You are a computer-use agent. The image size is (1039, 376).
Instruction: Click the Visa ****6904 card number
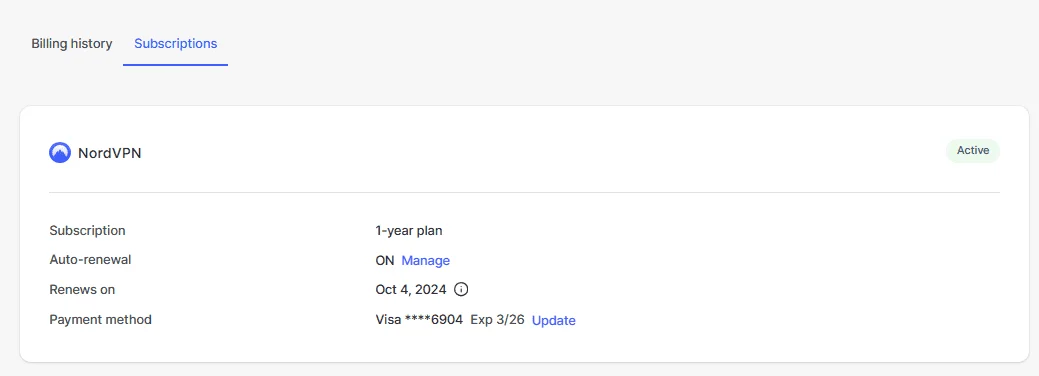click(x=419, y=320)
